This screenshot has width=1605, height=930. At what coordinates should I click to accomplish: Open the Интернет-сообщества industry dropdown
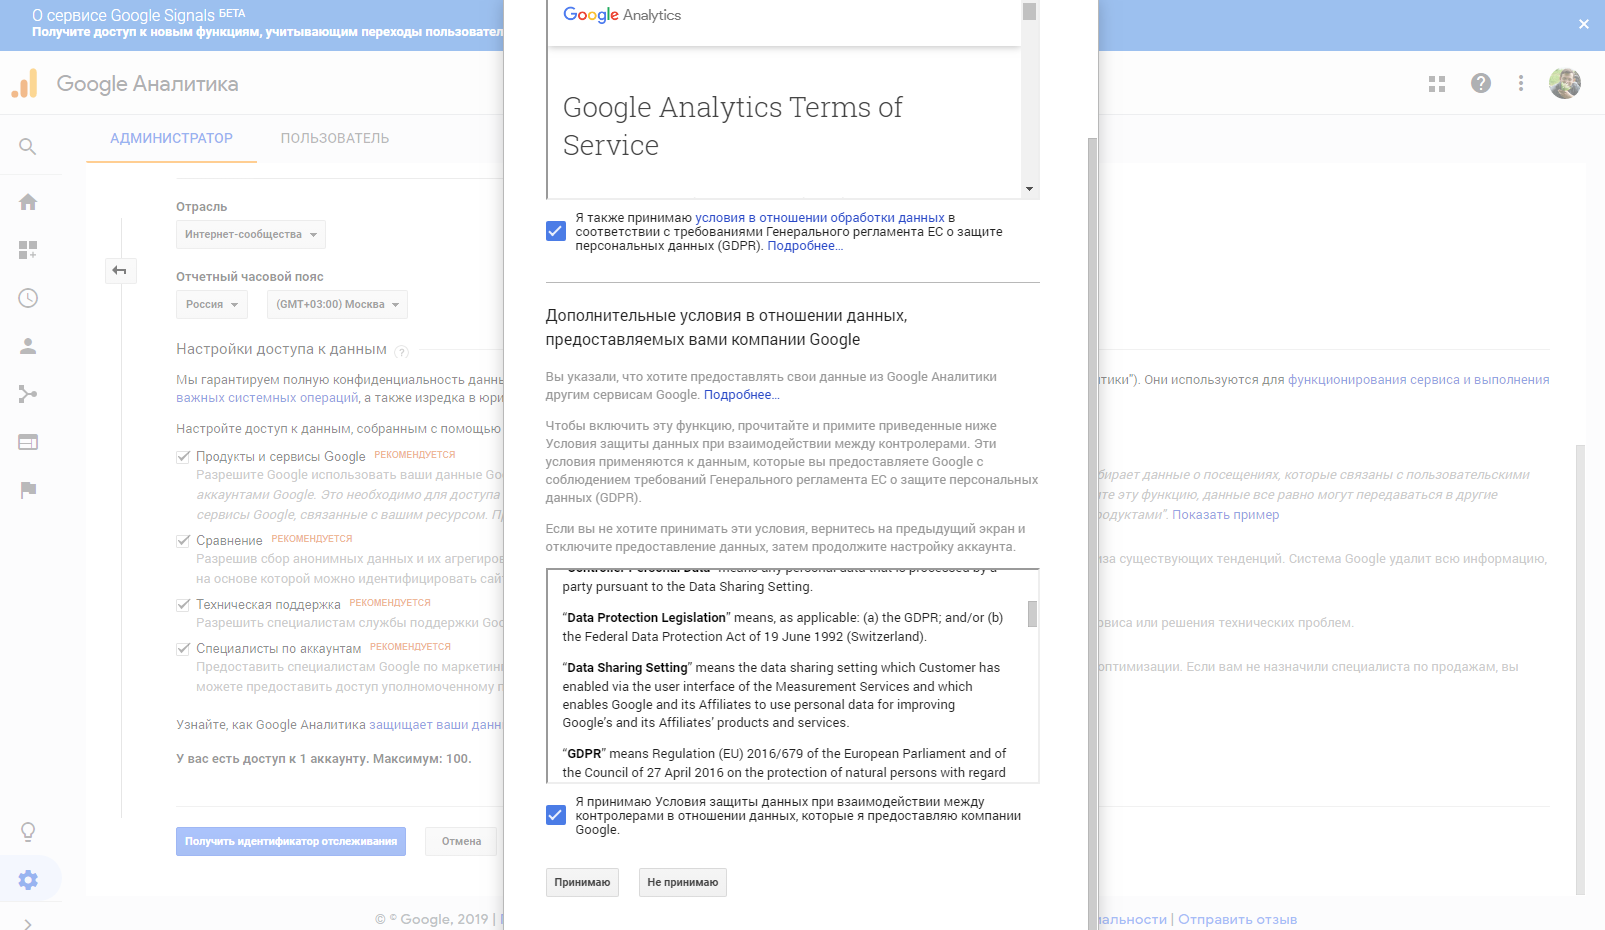point(251,234)
